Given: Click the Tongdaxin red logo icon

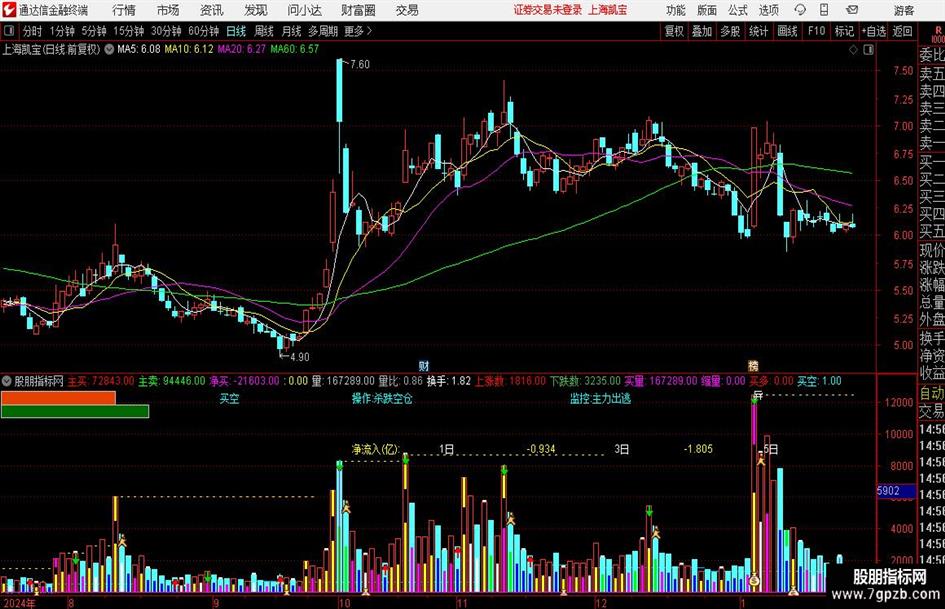Looking at the screenshot, I should 9,10.
